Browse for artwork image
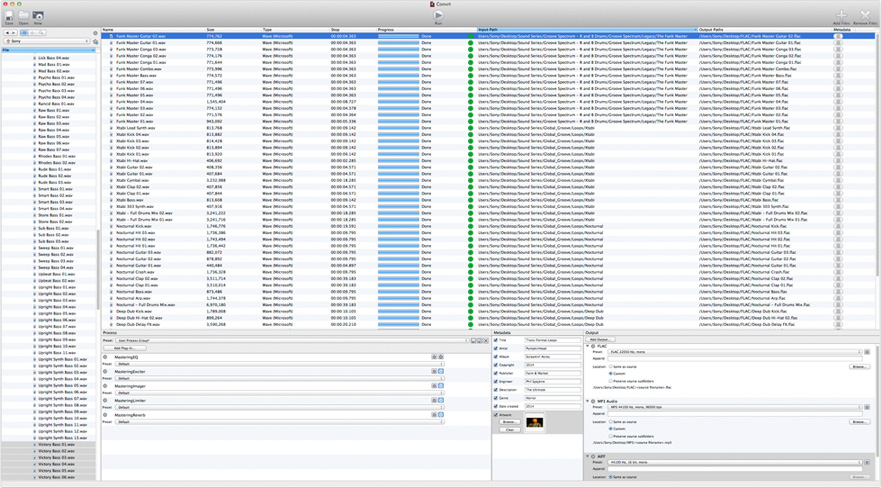 [x=510, y=422]
